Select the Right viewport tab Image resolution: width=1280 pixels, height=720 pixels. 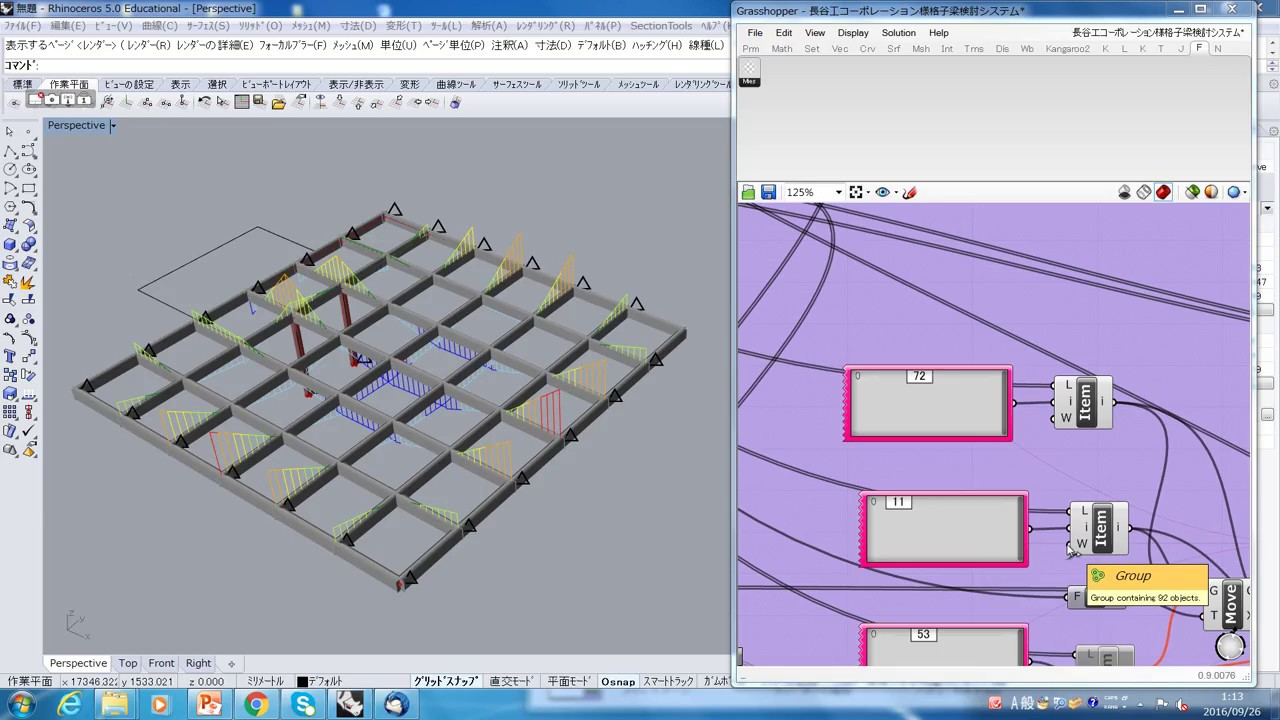[x=198, y=663]
